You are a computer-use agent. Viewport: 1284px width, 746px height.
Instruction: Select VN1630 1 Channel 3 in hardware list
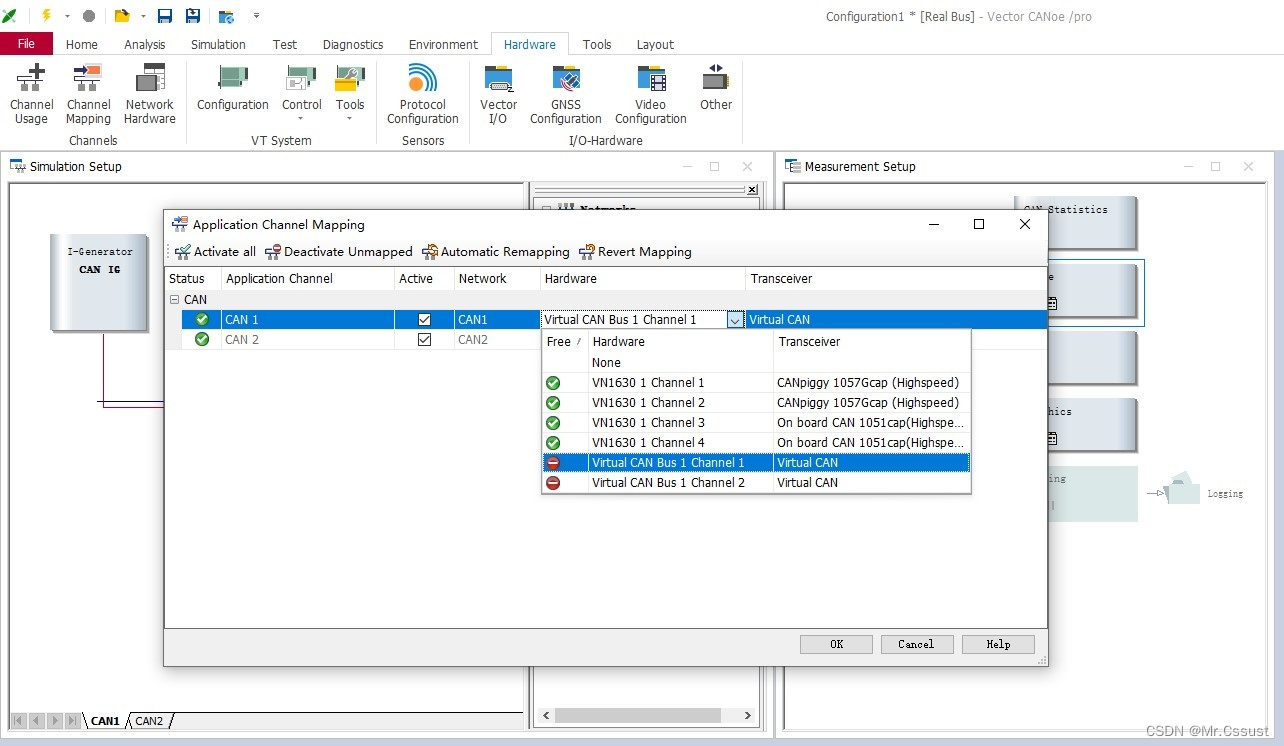tap(756, 423)
